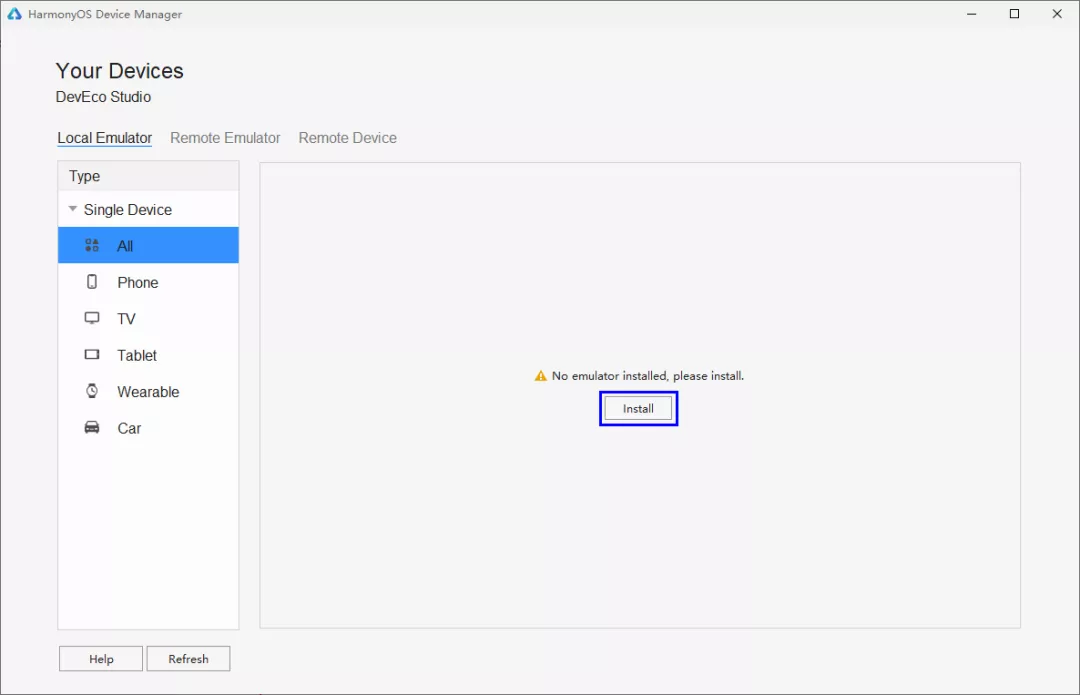Click the Wearable watch icon
Viewport: 1080px width, 695px height.
92,391
